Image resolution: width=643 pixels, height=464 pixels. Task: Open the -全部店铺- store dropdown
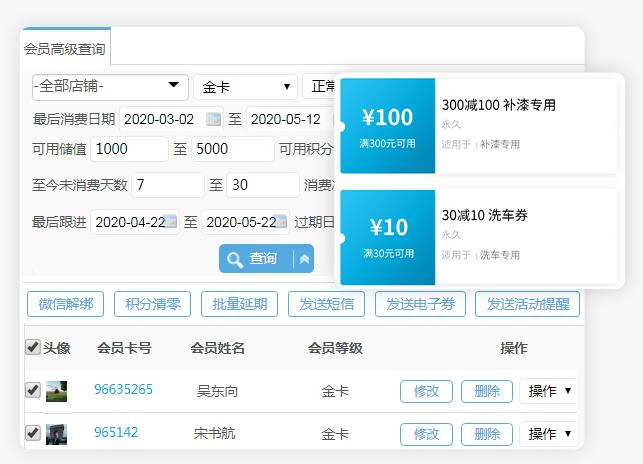[110, 87]
